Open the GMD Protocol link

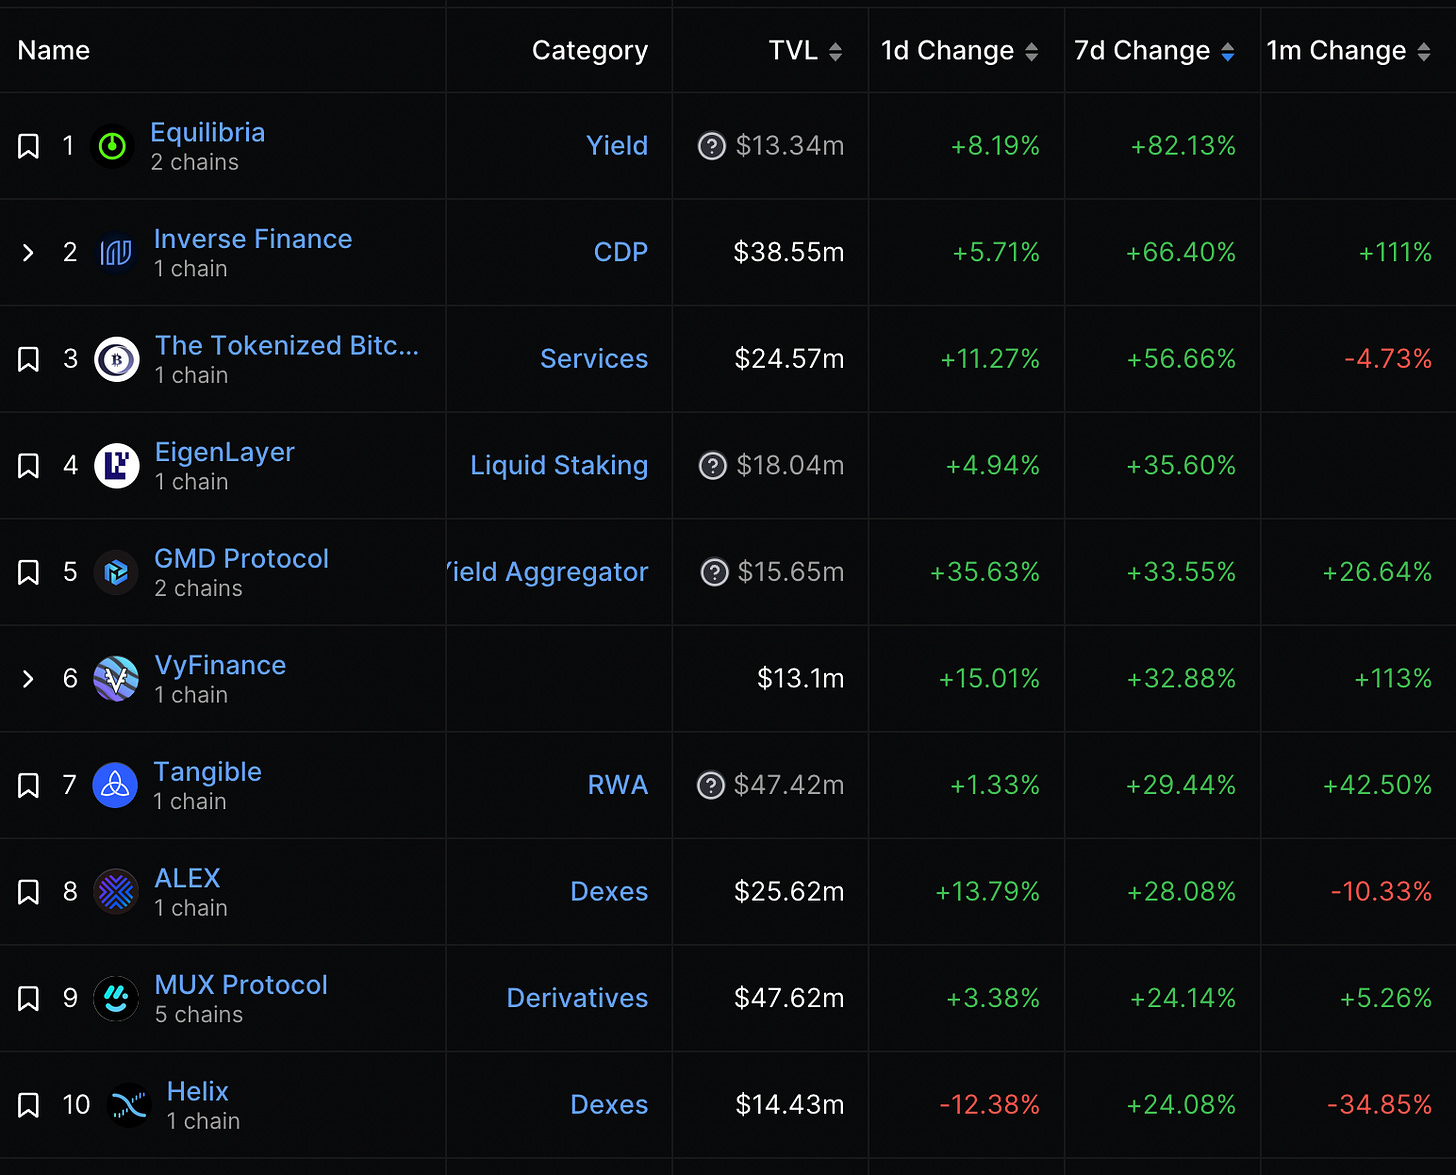click(241, 558)
